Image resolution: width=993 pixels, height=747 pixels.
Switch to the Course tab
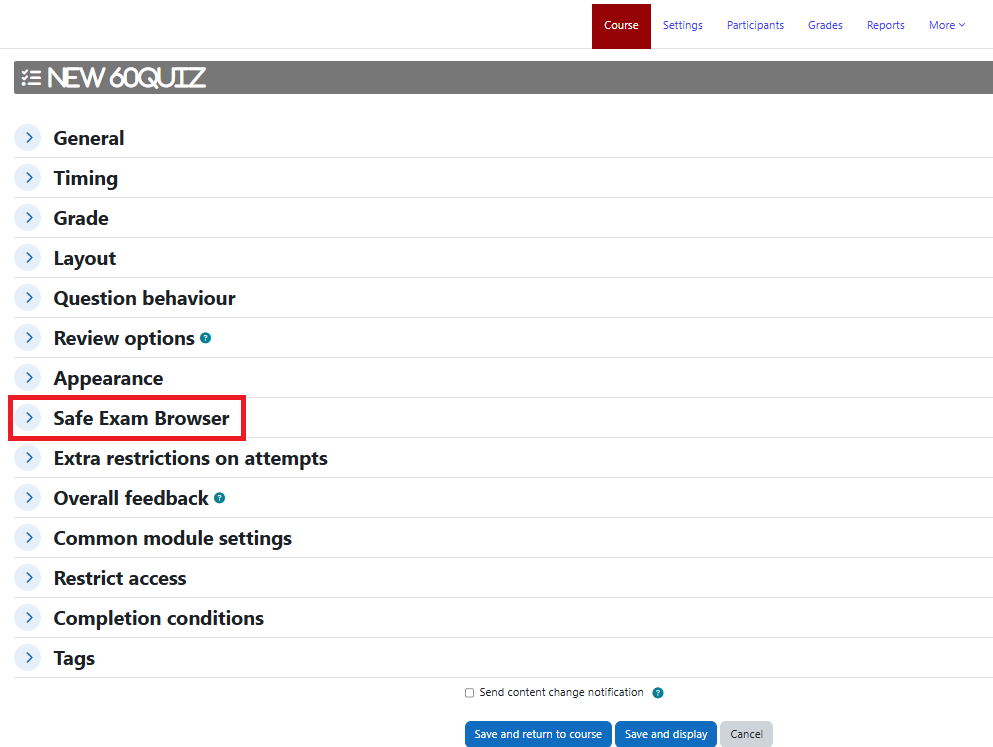coord(621,26)
